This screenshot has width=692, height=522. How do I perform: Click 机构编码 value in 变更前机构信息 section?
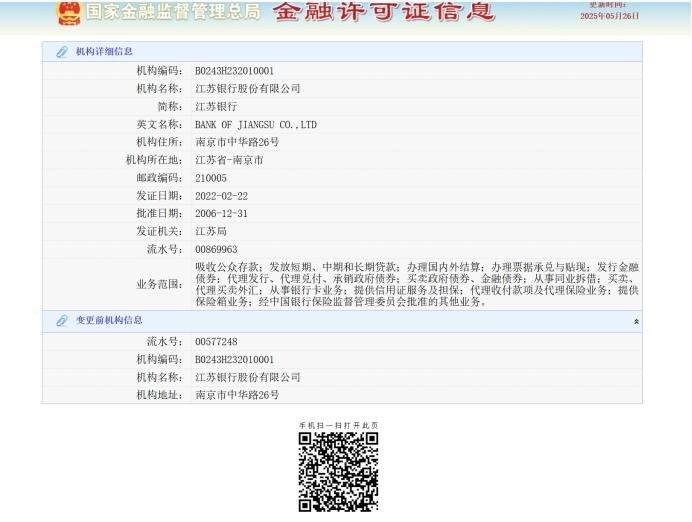click(x=234, y=360)
